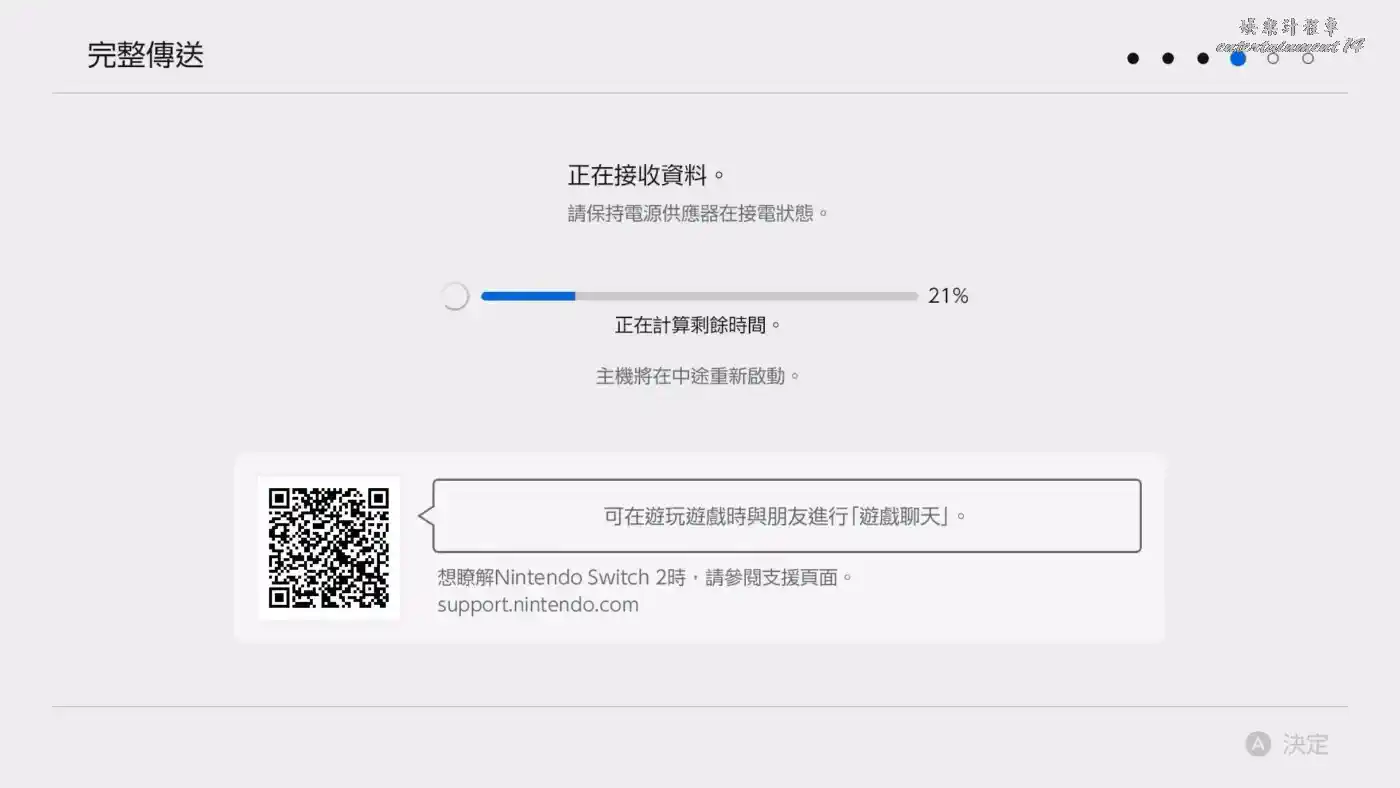The width and height of the screenshot is (1400, 788).
Task: Click the 主機將在中途重新啟動 notice
Action: click(x=698, y=377)
